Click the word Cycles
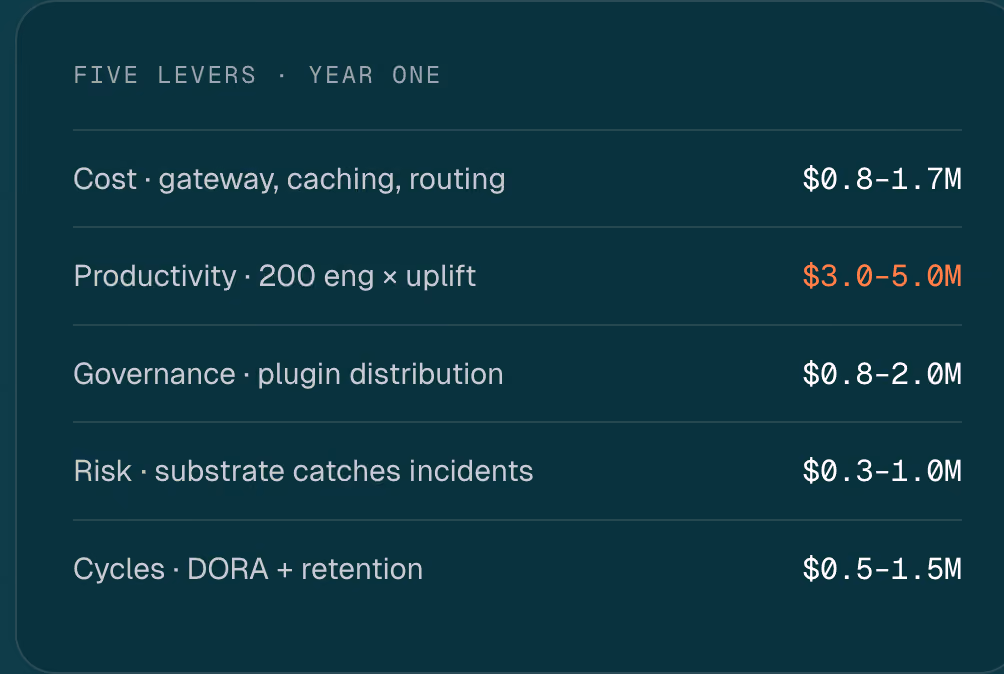 [119, 570]
